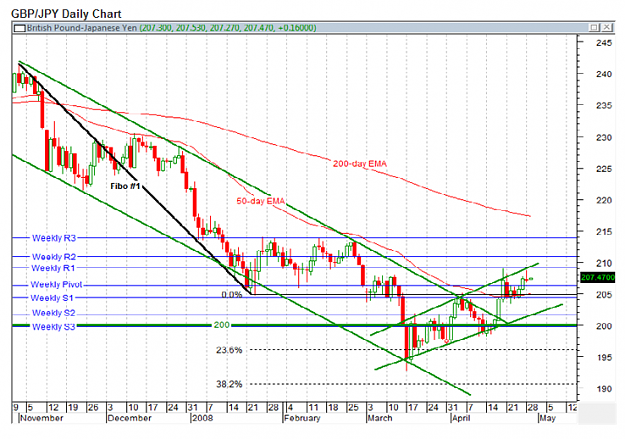
Task: Click the 245 price axis value
Action: pyautogui.click(x=603, y=43)
